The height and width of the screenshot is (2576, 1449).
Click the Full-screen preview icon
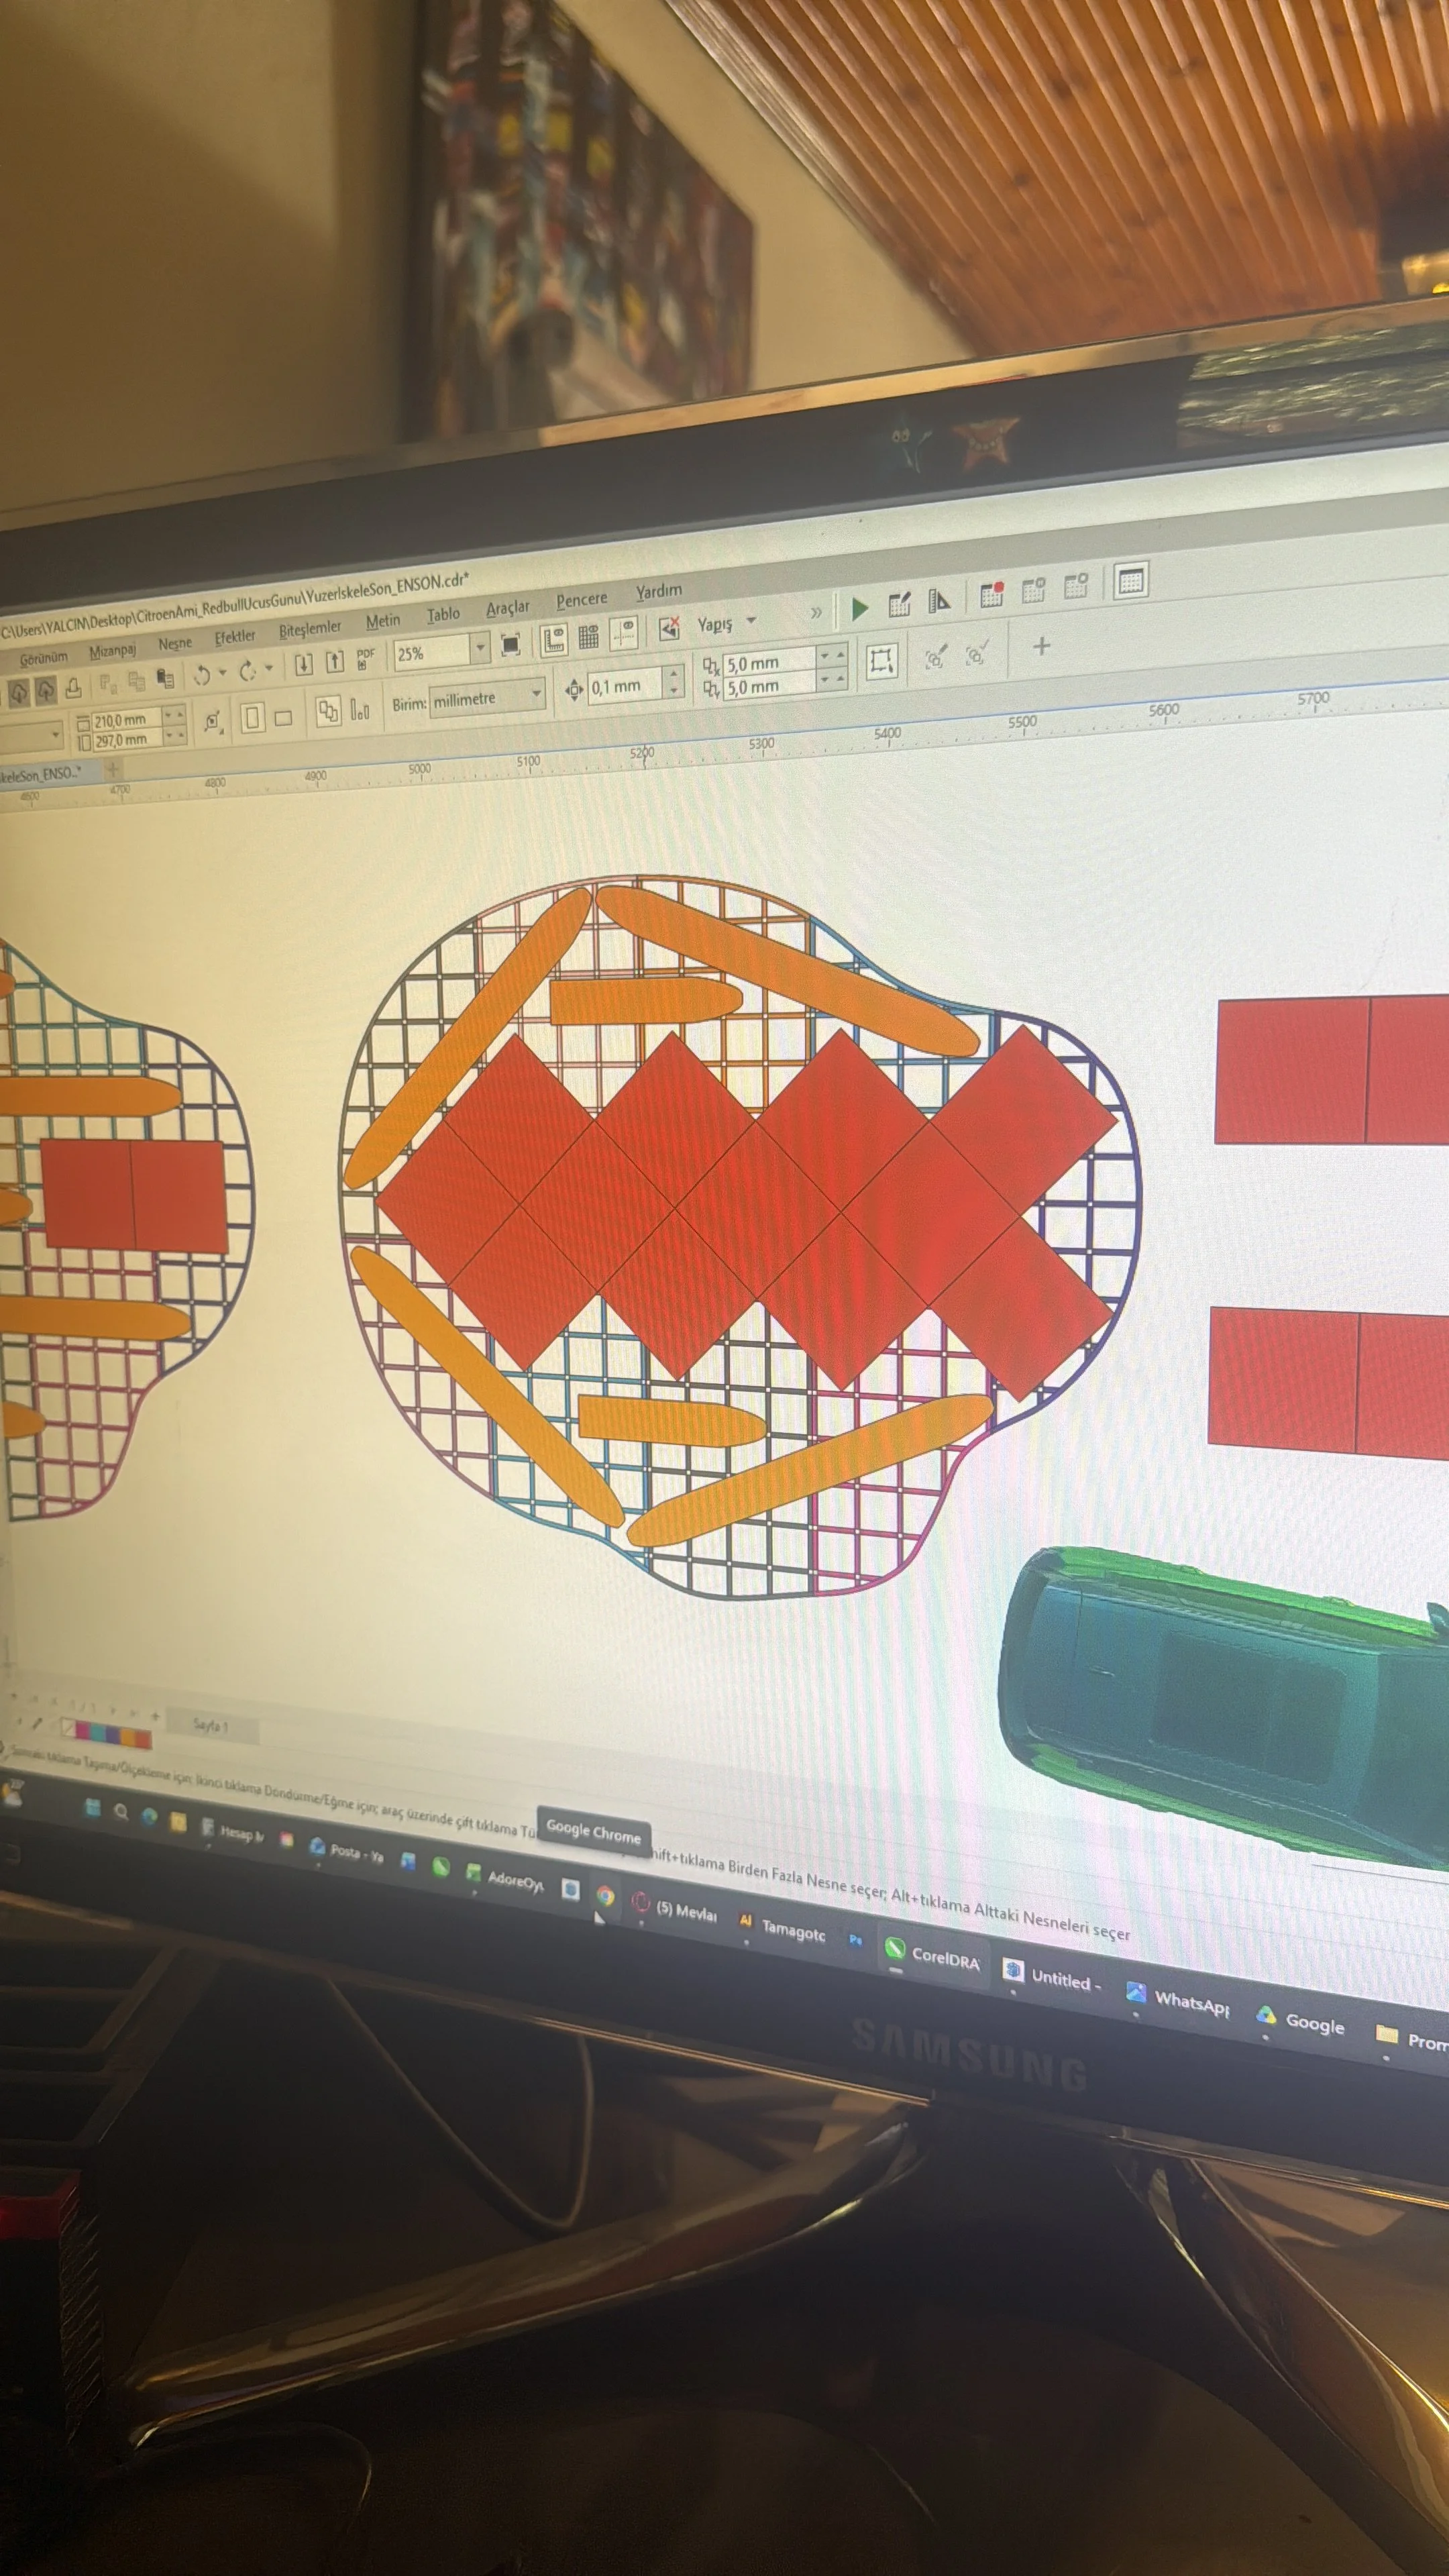[x=510, y=644]
